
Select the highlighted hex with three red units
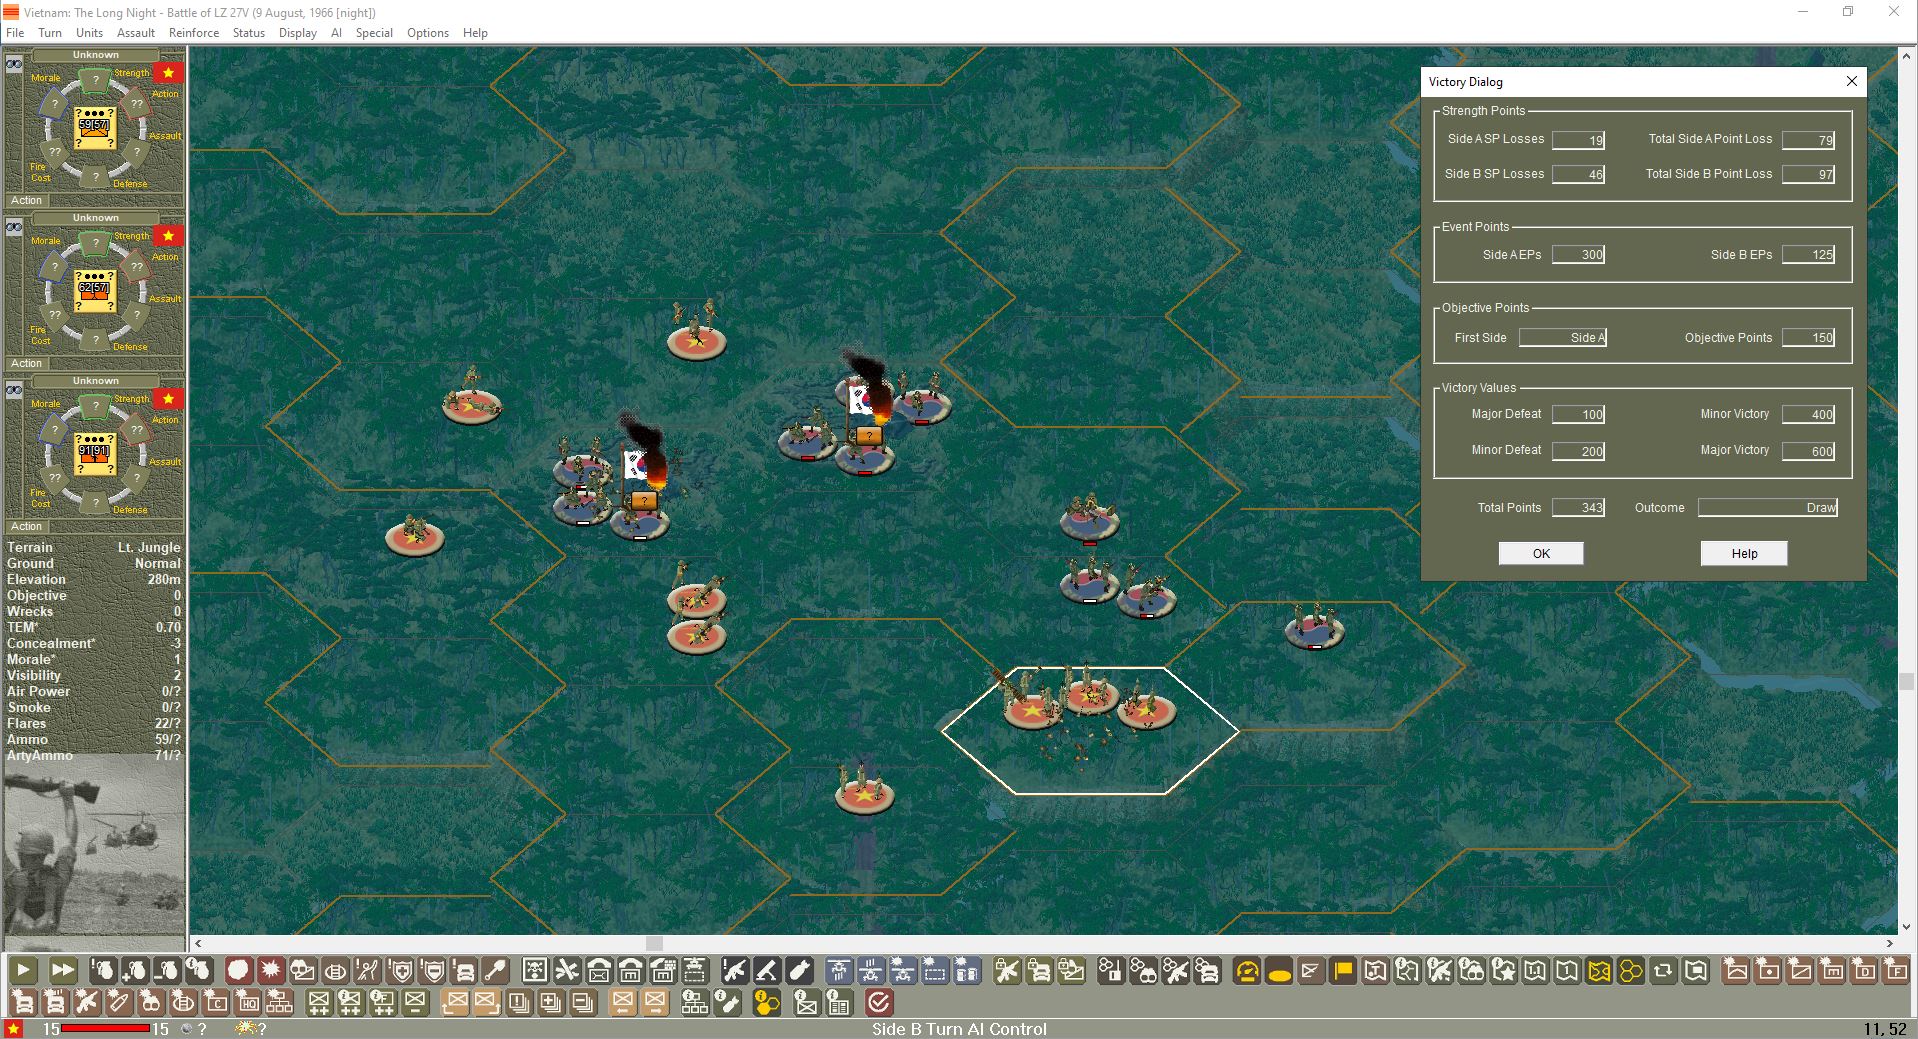pyautogui.click(x=1089, y=730)
